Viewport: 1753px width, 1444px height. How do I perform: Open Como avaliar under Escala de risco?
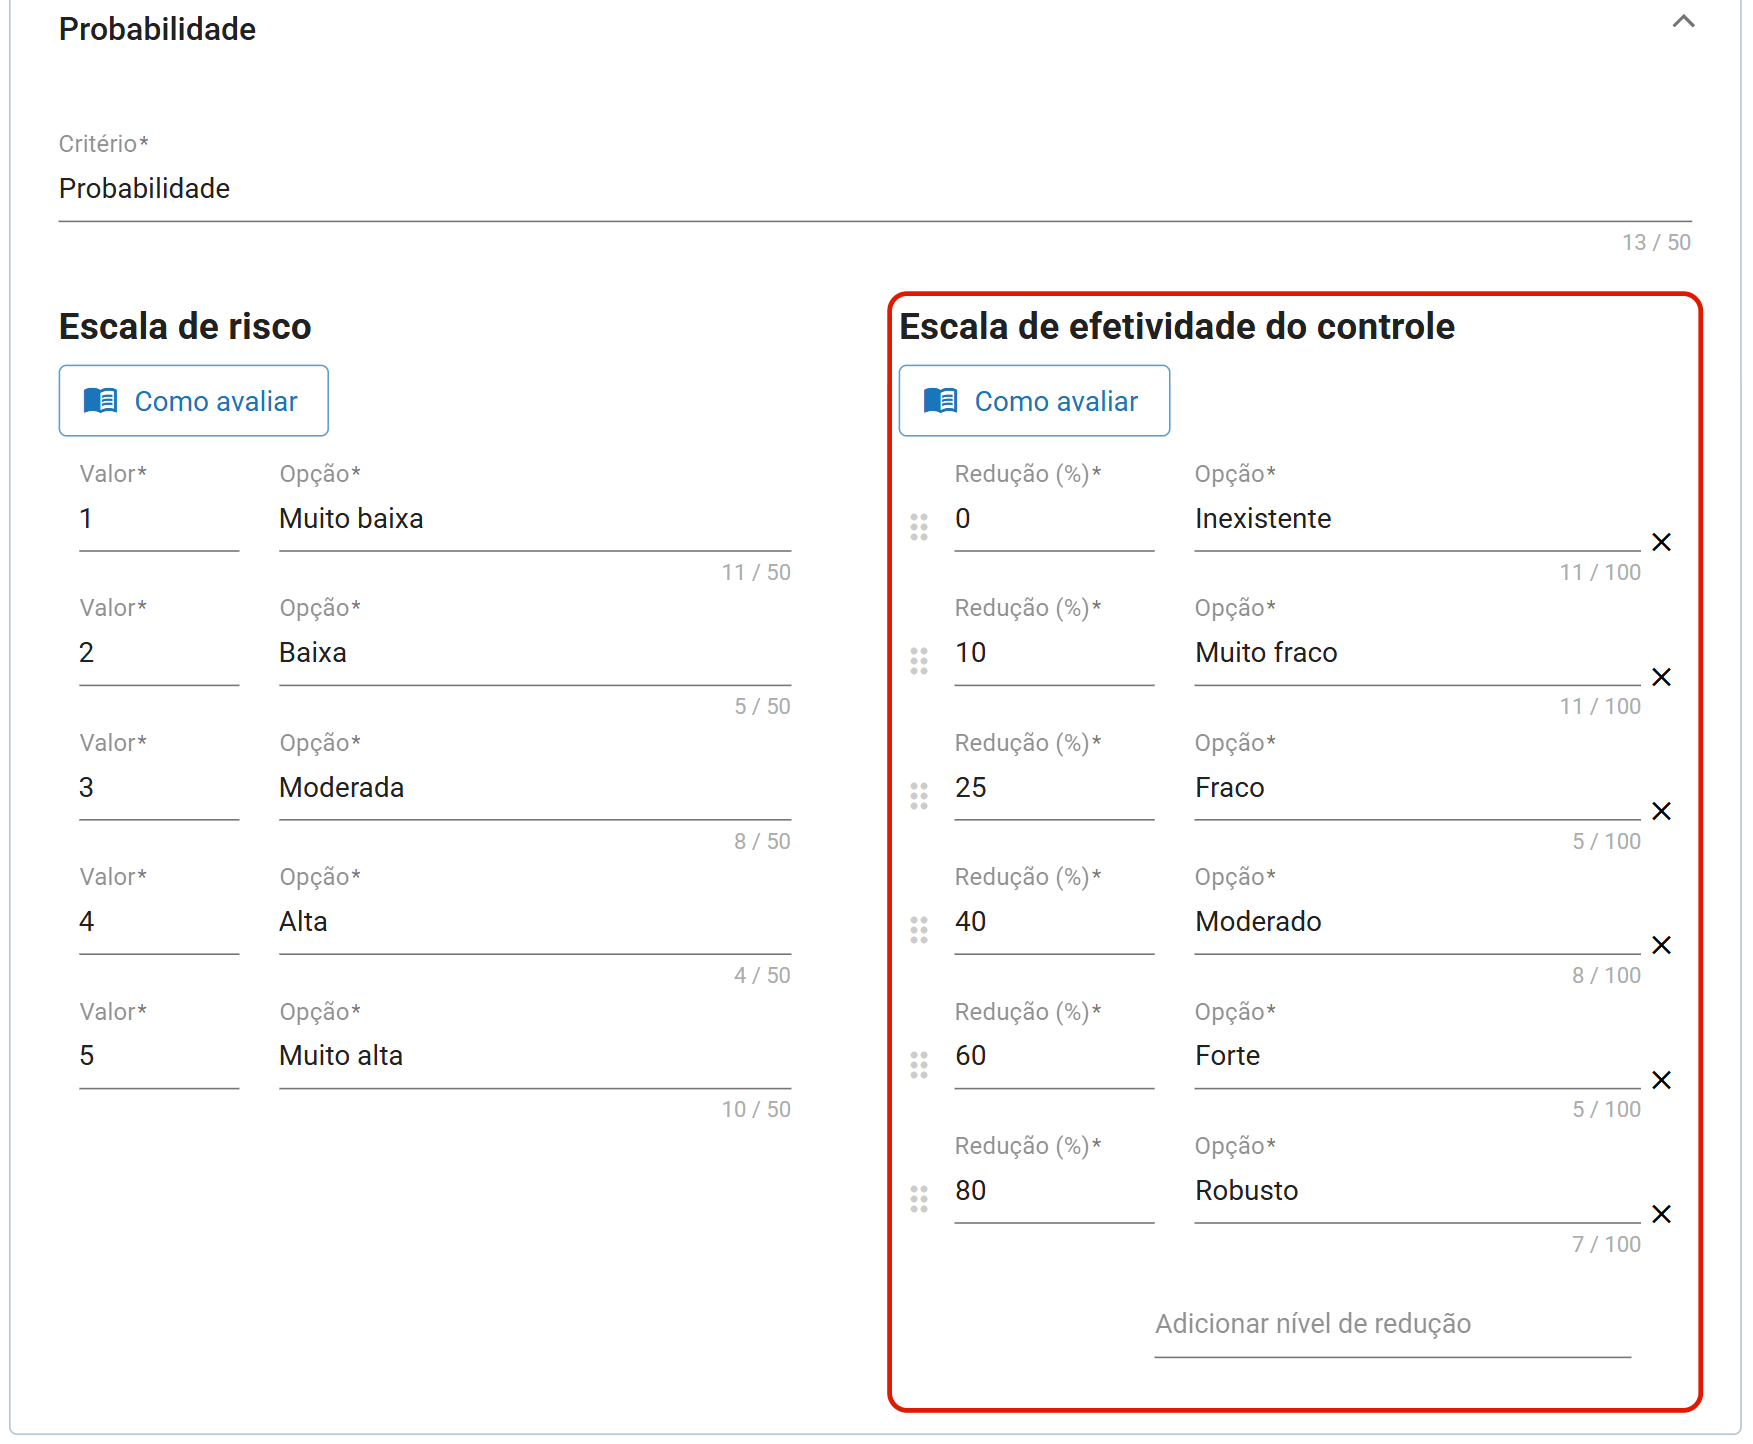[x=194, y=401]
